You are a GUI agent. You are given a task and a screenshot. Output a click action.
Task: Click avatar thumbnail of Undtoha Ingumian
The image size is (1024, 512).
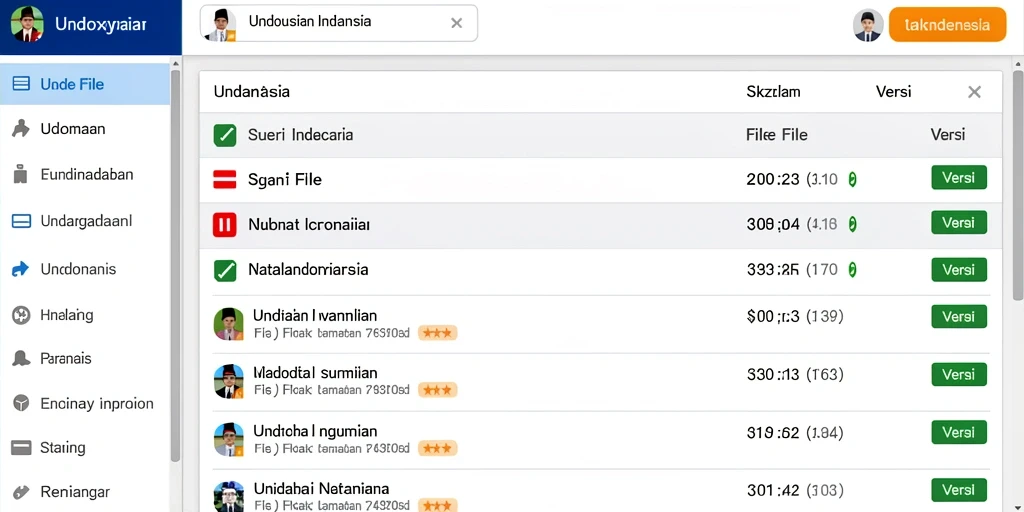pyautogui.click(x=229, y=439)
